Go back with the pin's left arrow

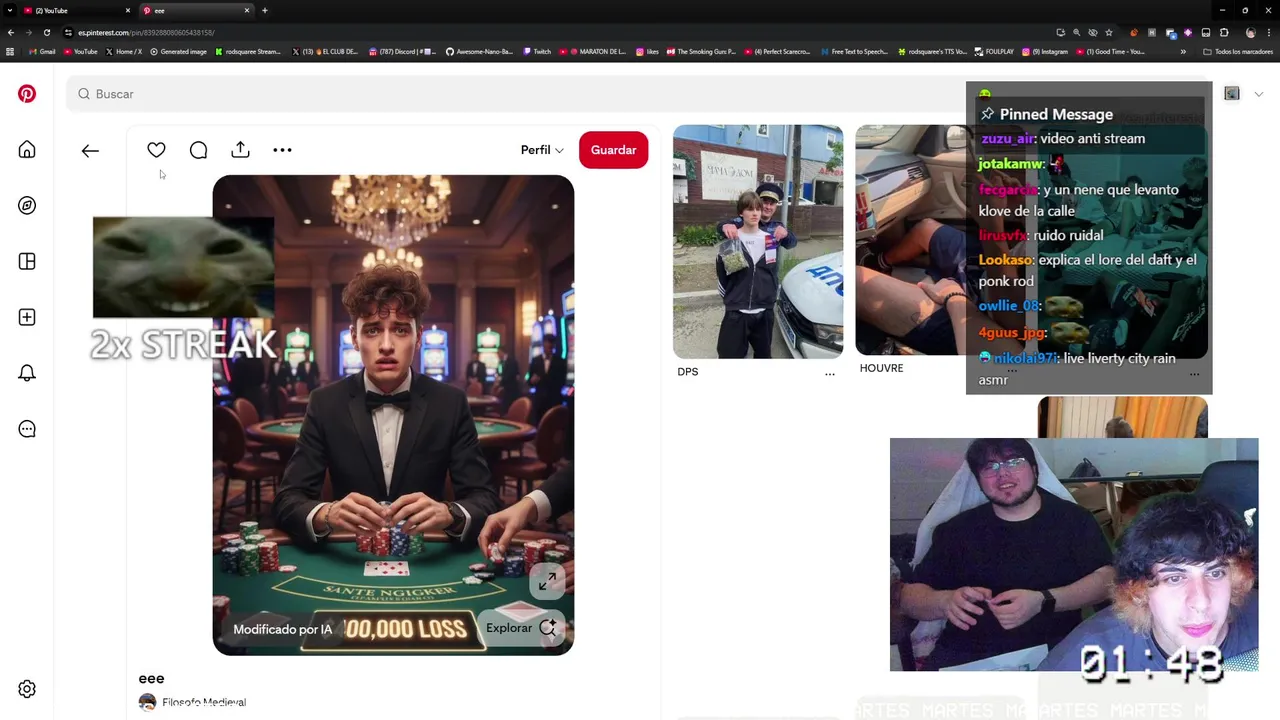(x=90, y=150)
